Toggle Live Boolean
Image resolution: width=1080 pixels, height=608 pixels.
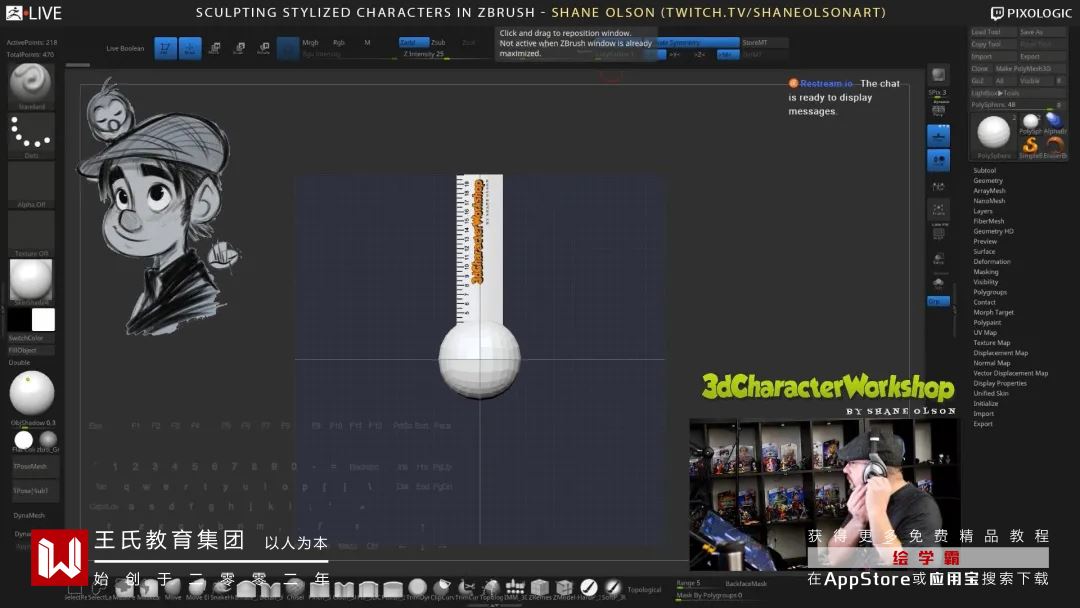coord(125,48)
